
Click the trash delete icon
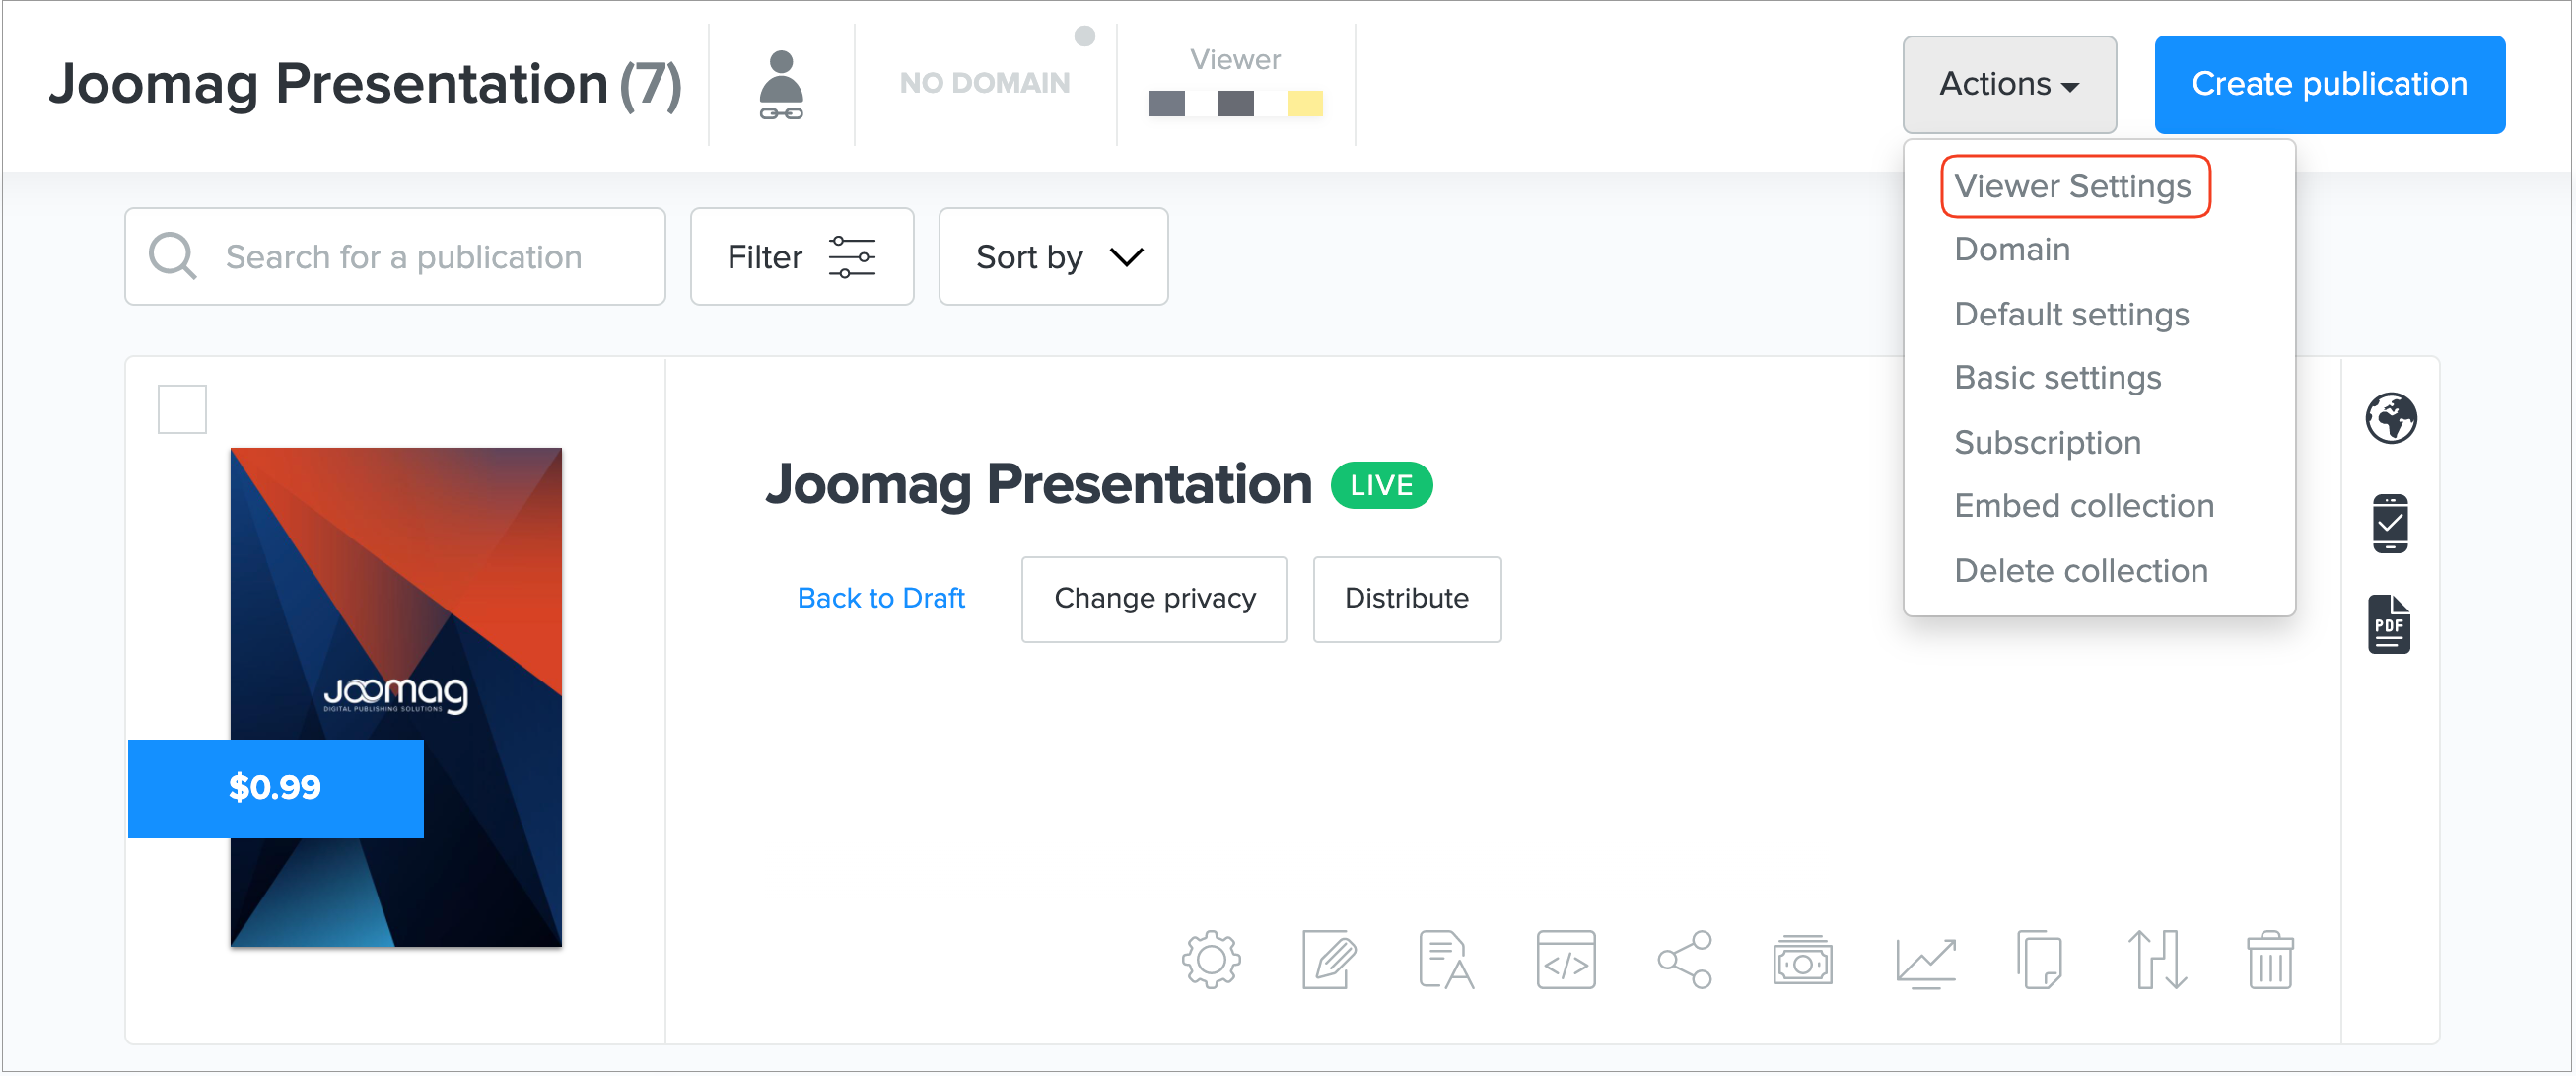(x=2270, y=961)
